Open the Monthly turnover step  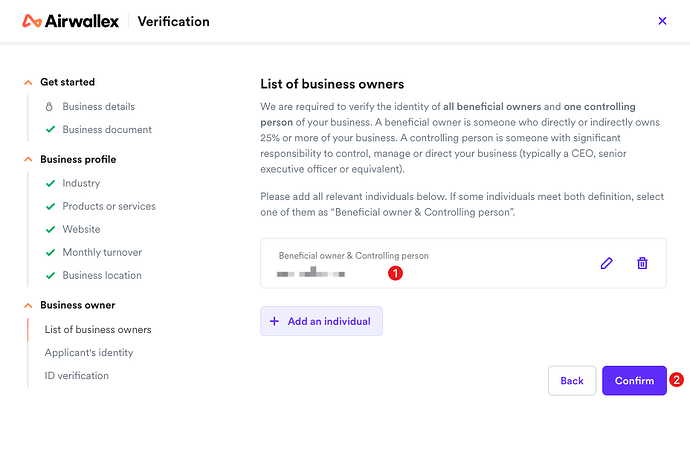click(x=102, y=252)
